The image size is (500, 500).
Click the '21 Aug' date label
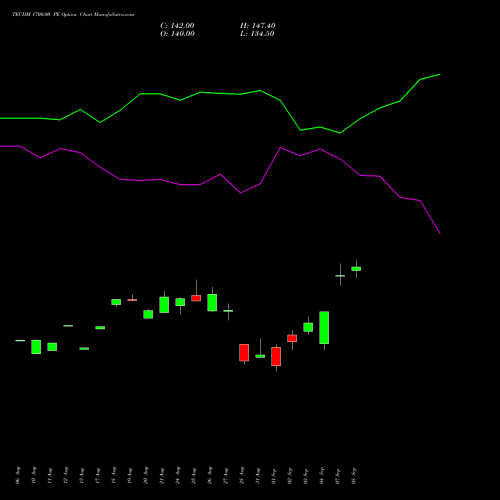162,476
